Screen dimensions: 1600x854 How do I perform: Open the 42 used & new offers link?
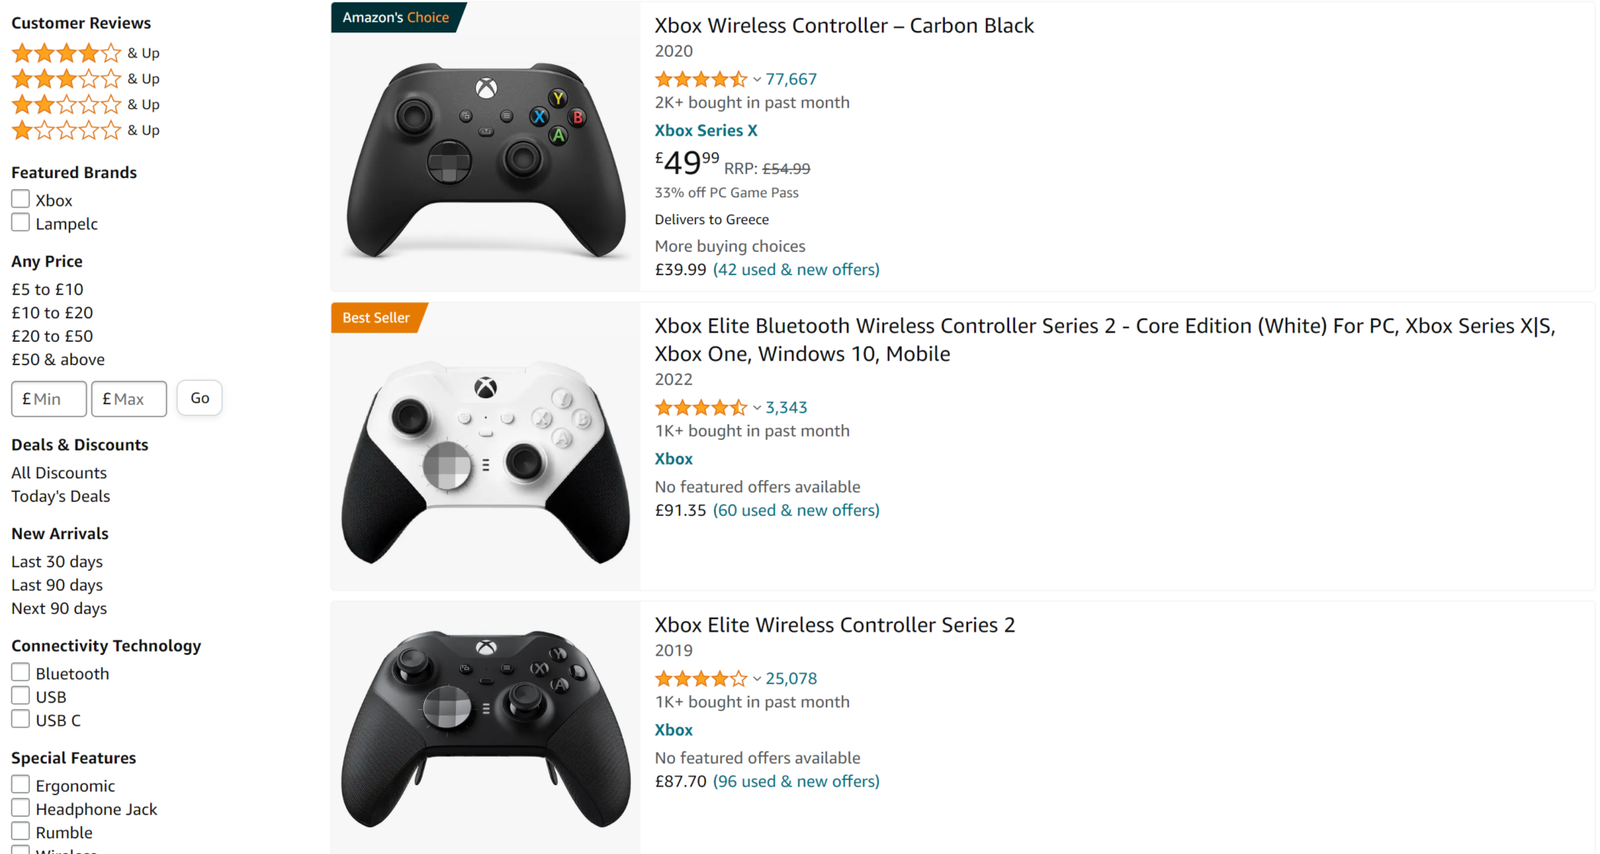796,270
